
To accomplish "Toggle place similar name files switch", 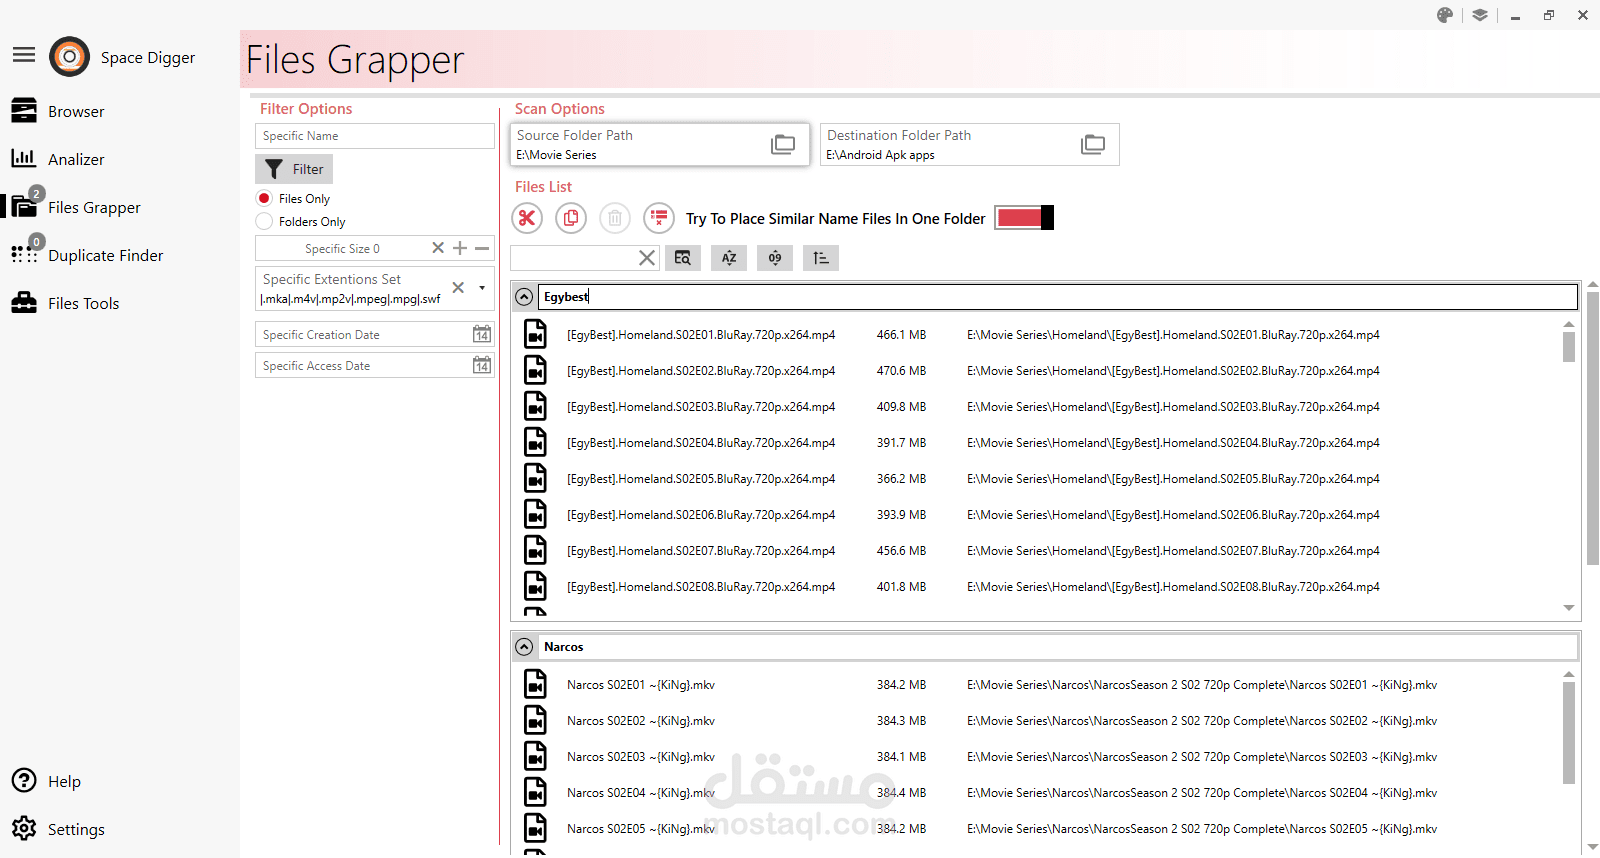I will click(1024, 218).
